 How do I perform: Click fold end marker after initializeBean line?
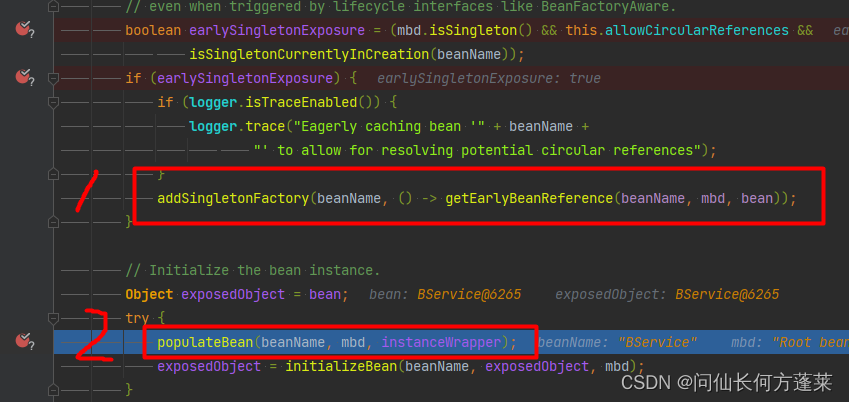click(x=53, y=389)
